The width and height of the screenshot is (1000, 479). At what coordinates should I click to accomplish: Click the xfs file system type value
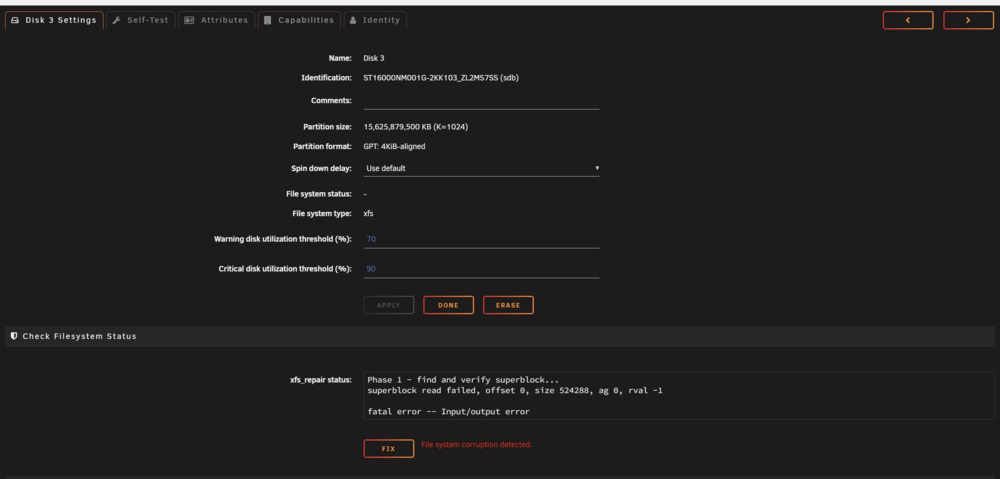tap(369, 214)
